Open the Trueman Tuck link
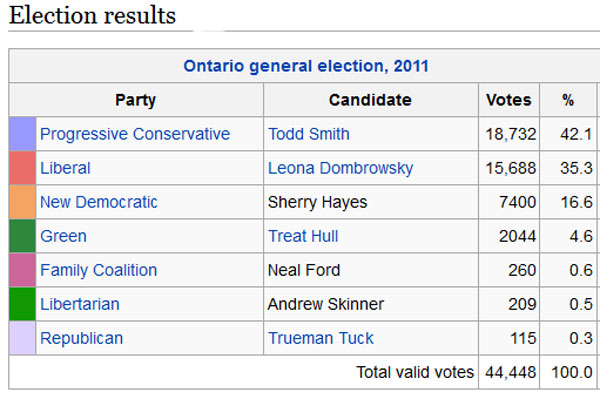The width and height of the screenshot is (600, 399). point(321,338)
